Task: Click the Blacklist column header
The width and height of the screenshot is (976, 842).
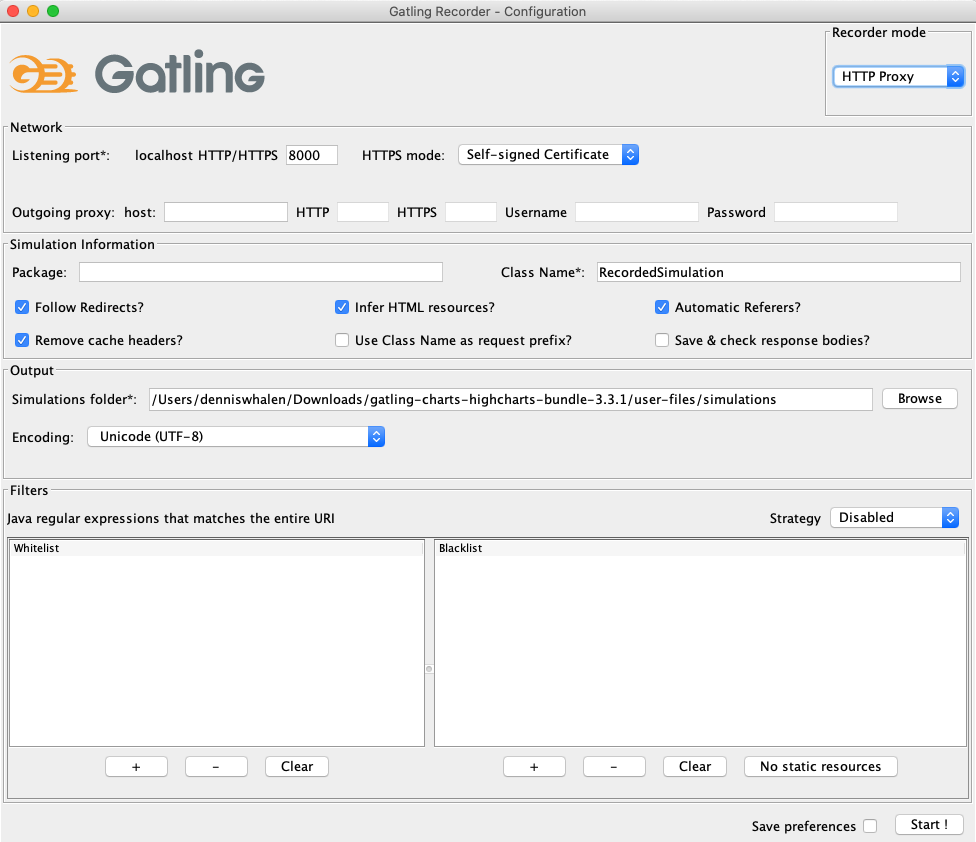Action: click(700, 548)
